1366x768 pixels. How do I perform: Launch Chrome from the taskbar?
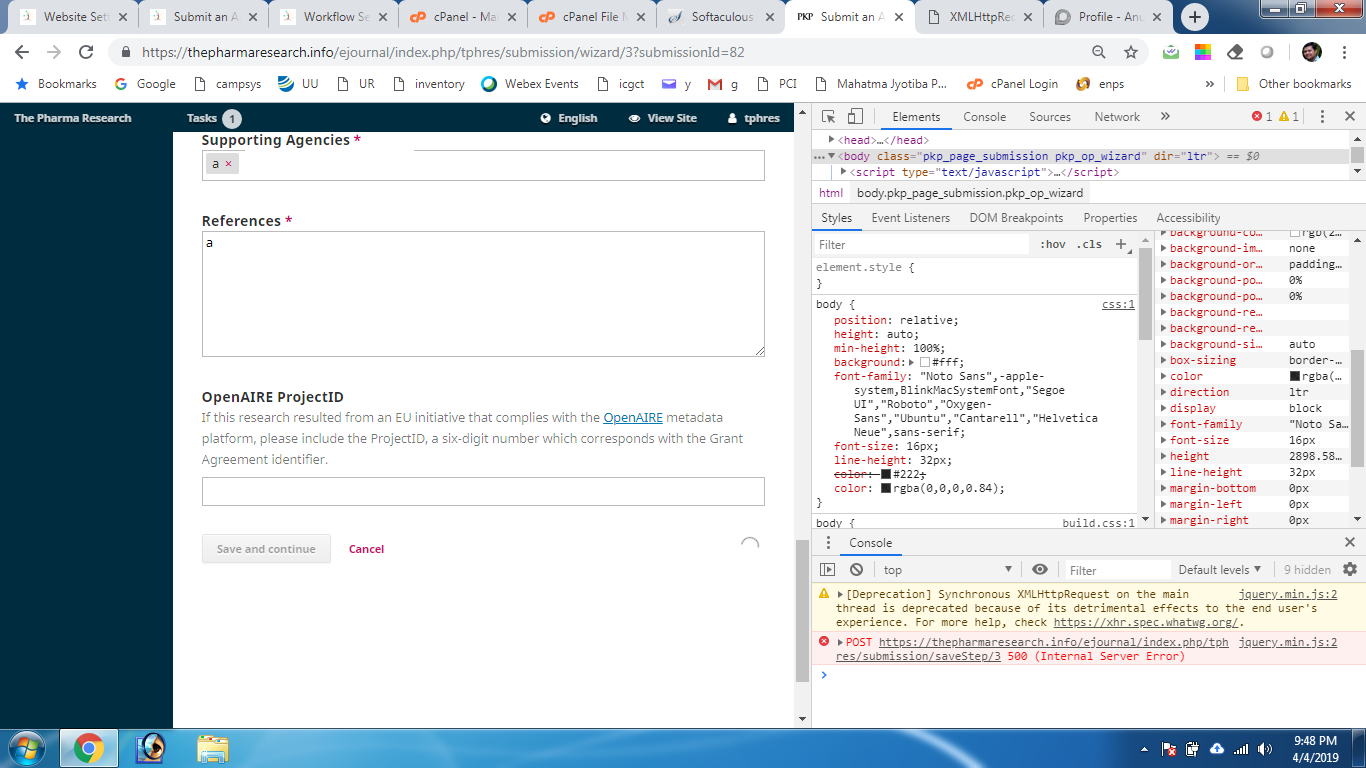(89, 748)
